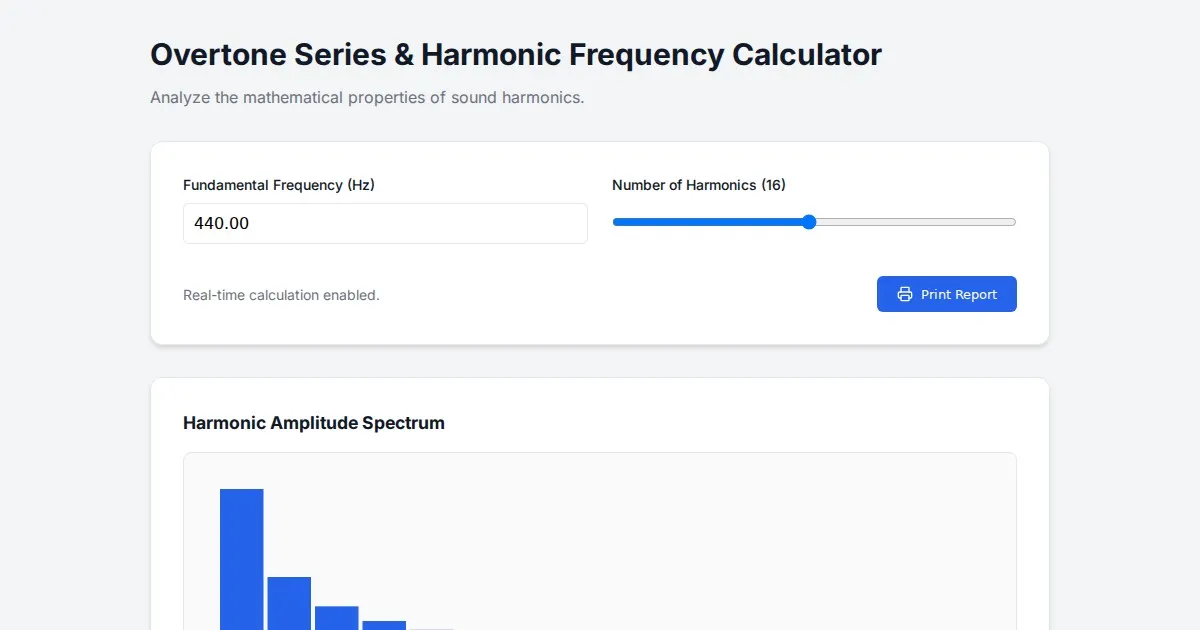Click the 440.00 frequency value
The image size is (1200, 630).
coord(222,223)
